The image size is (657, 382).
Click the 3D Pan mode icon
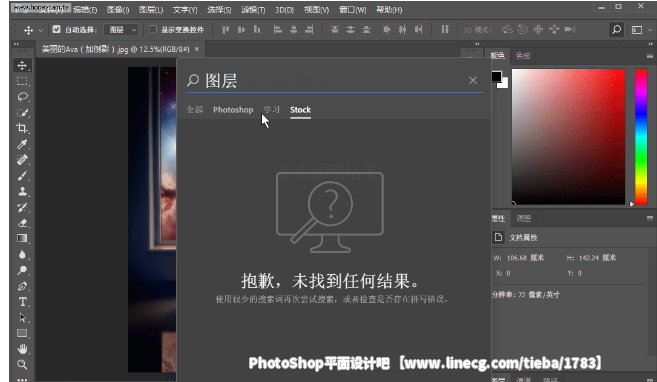[538, 29]
